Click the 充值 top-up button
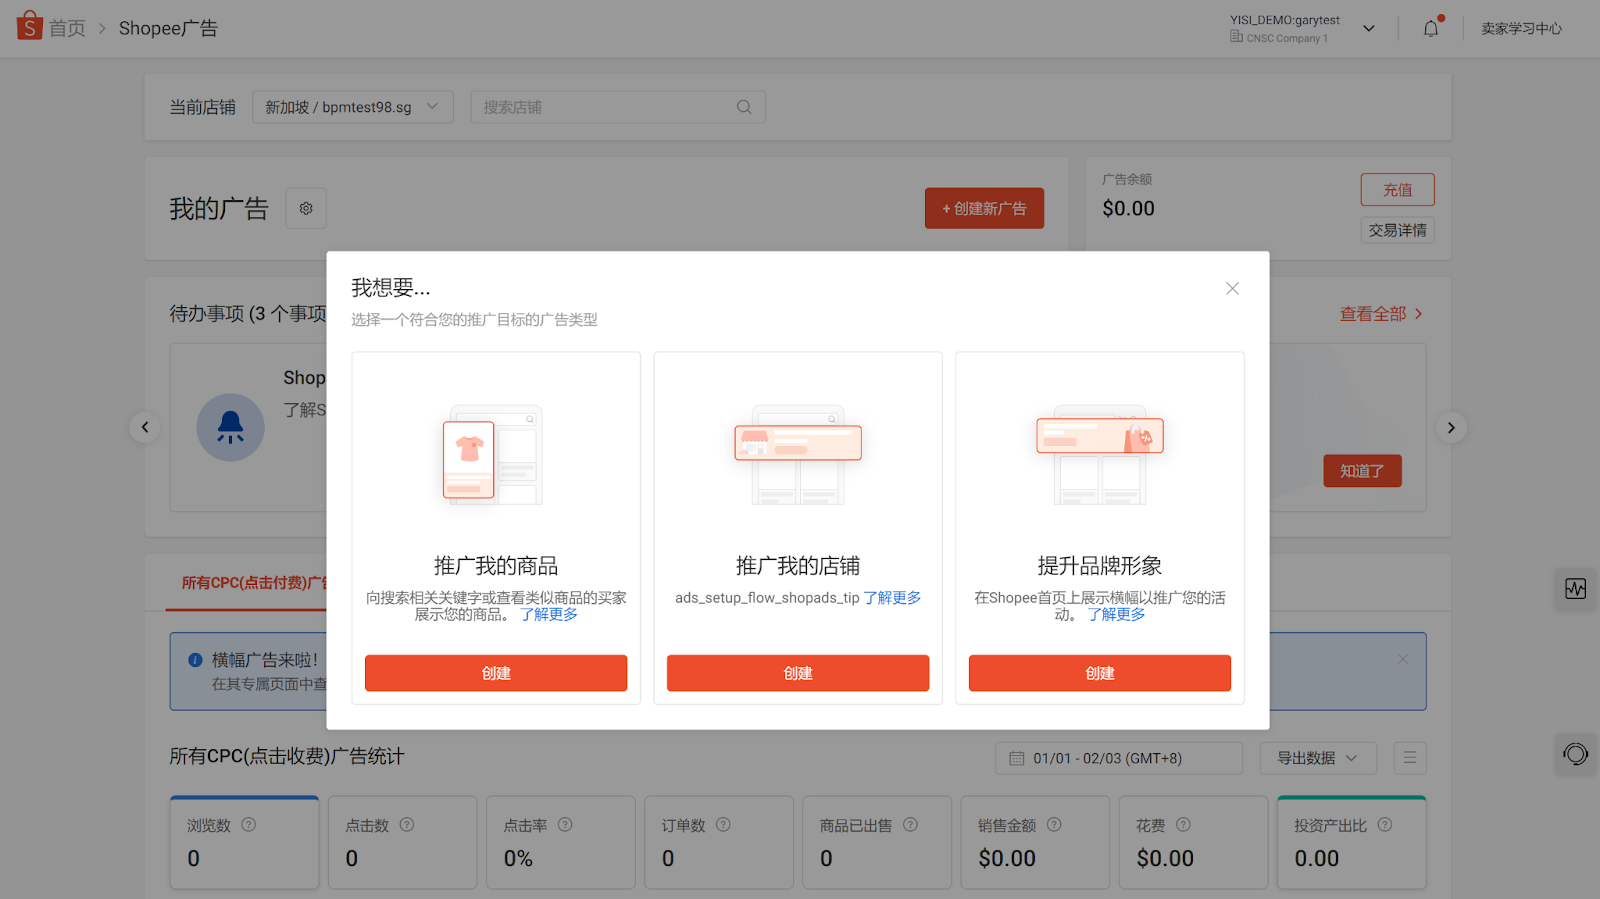 pyautogui.click(x=1397, y=190)
